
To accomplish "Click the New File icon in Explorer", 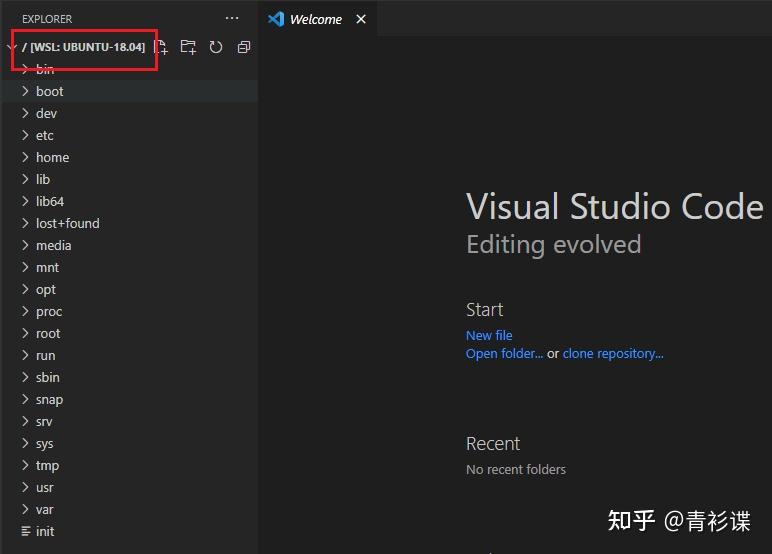I will click(x=162, y=47).
